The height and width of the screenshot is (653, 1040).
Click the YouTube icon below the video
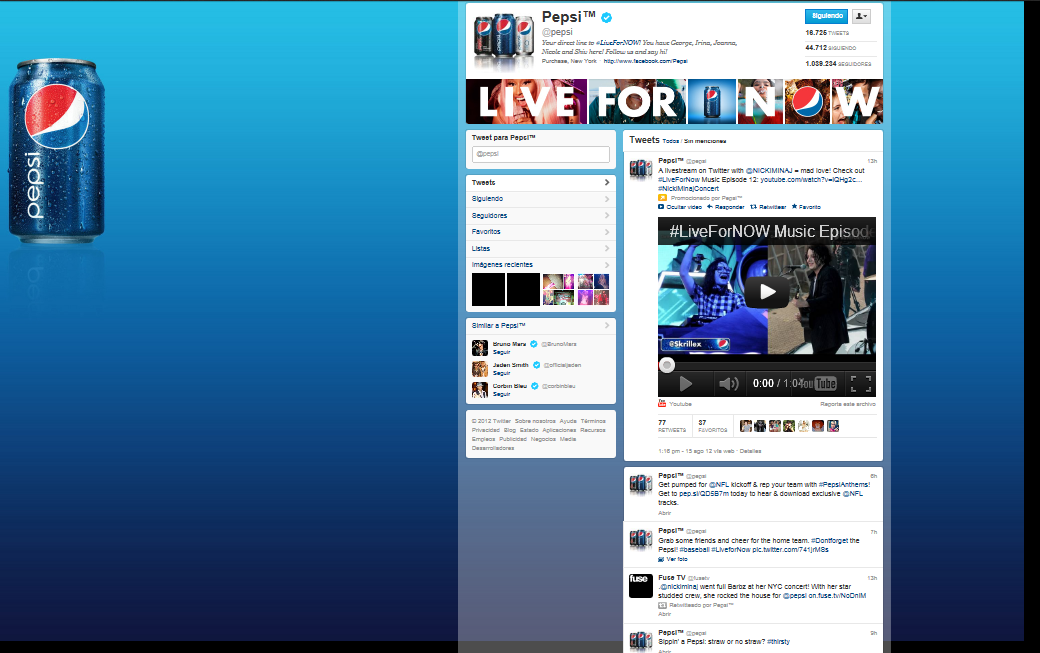[662, 404]
